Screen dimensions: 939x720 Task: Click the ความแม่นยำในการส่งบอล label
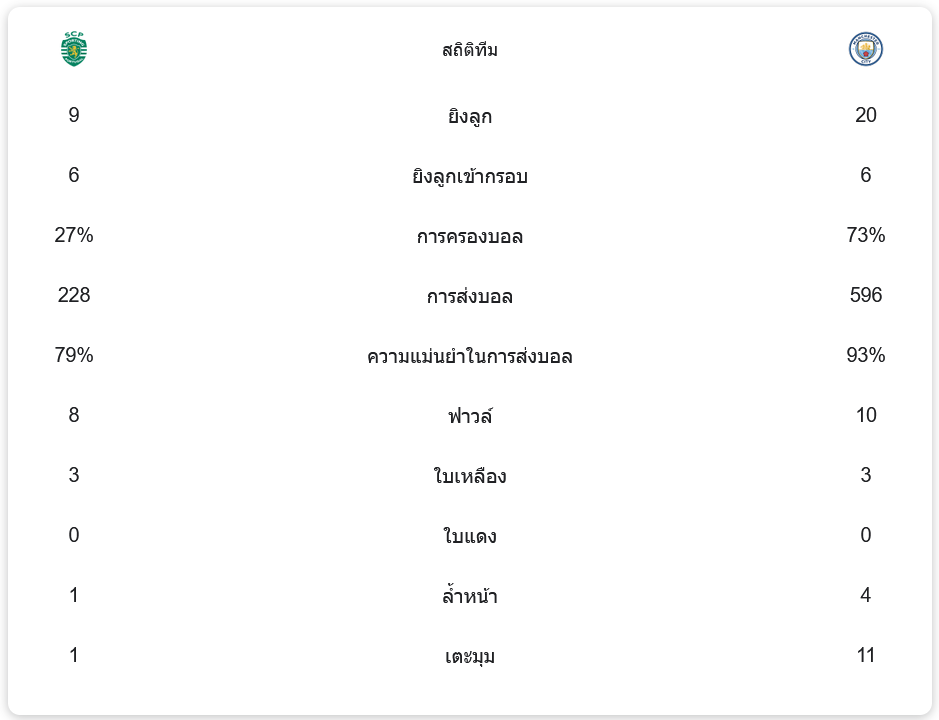coord(469,356)
